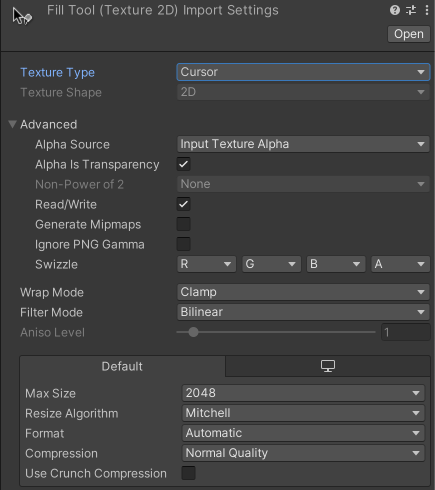This screenshot has height=490, width=435.
Task: Click the Fill Tool cursor texture icon
Action: pyautogui.click(x=22, y=16)
